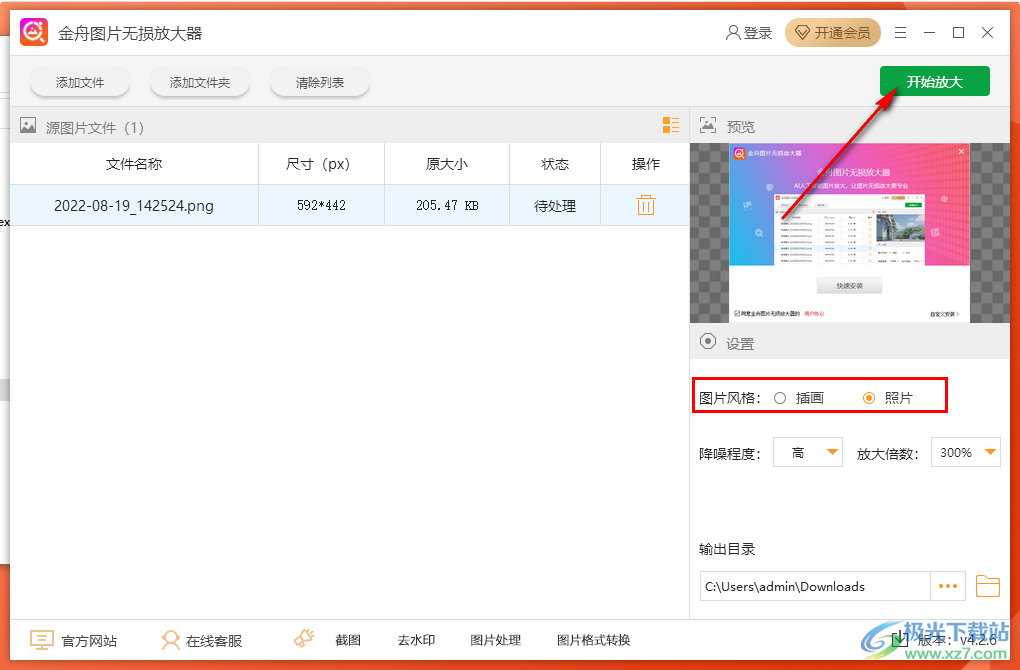Start enlarging with 开始放大 button
Image resolution: width=1020 pixels, height=670 pixels.
coord(935,81)
